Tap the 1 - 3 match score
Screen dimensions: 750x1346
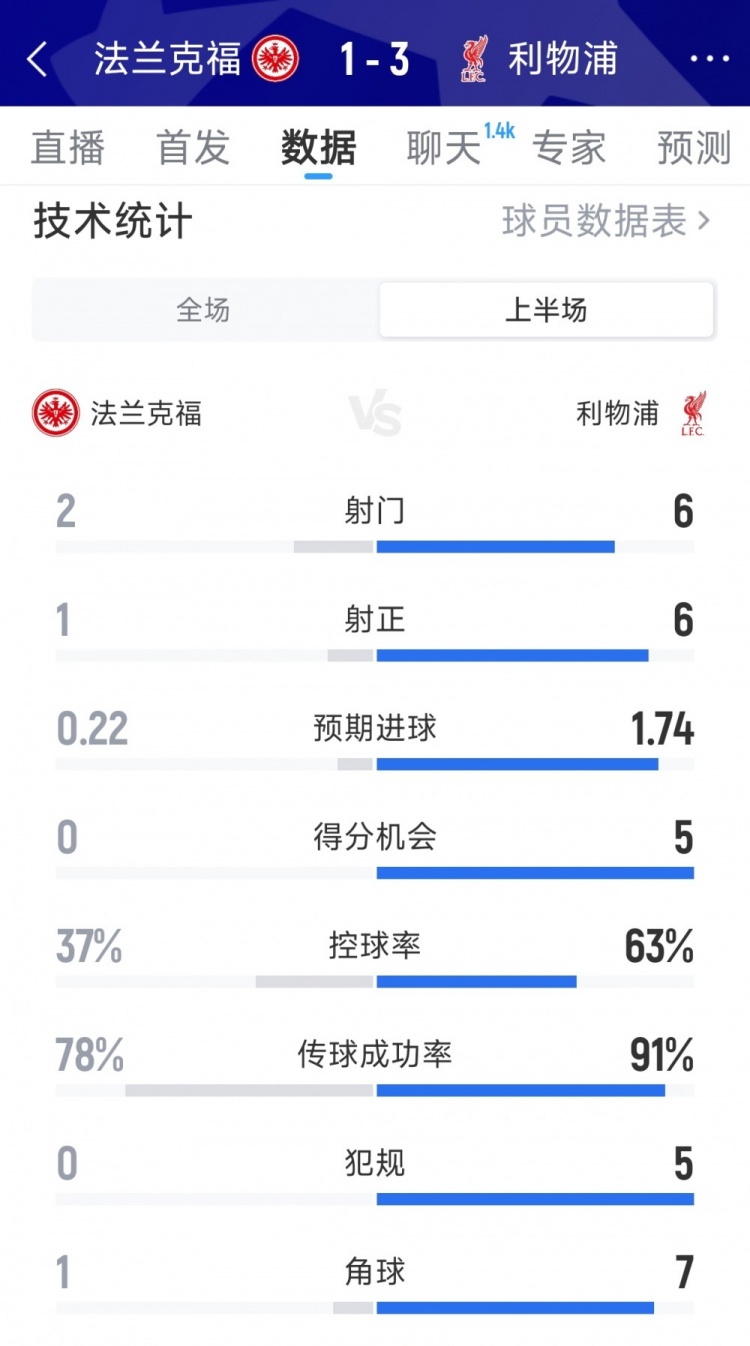(375, 60)
